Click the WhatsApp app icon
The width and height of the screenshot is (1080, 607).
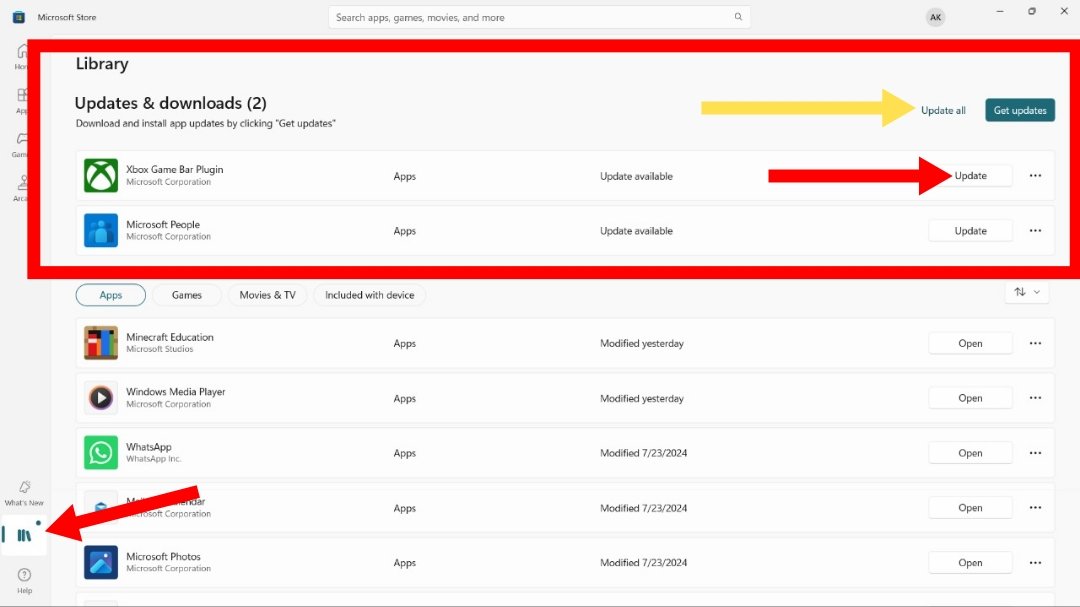[x=101, y=453]
